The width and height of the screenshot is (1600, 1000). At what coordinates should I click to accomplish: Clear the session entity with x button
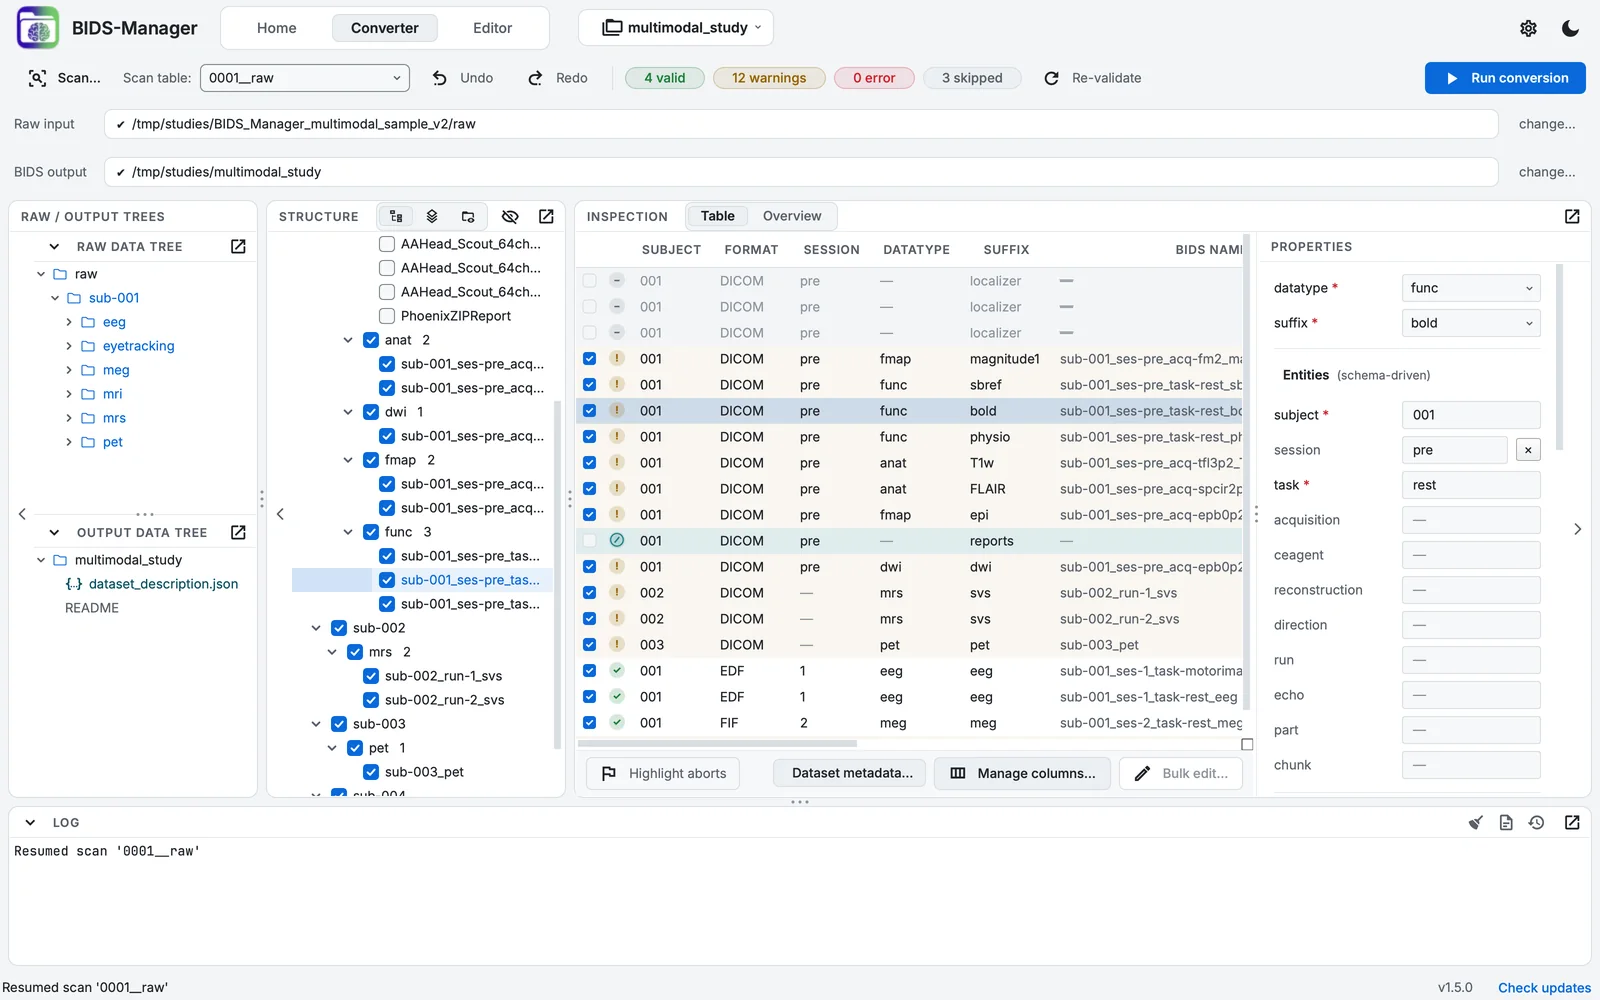(x=1528, y=450)
